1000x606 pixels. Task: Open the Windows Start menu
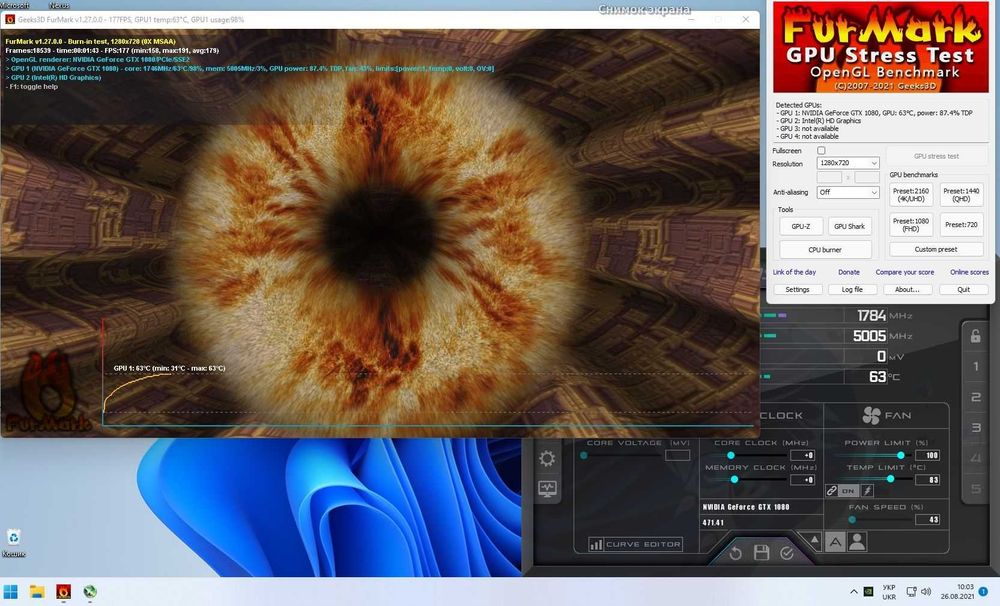11,592
